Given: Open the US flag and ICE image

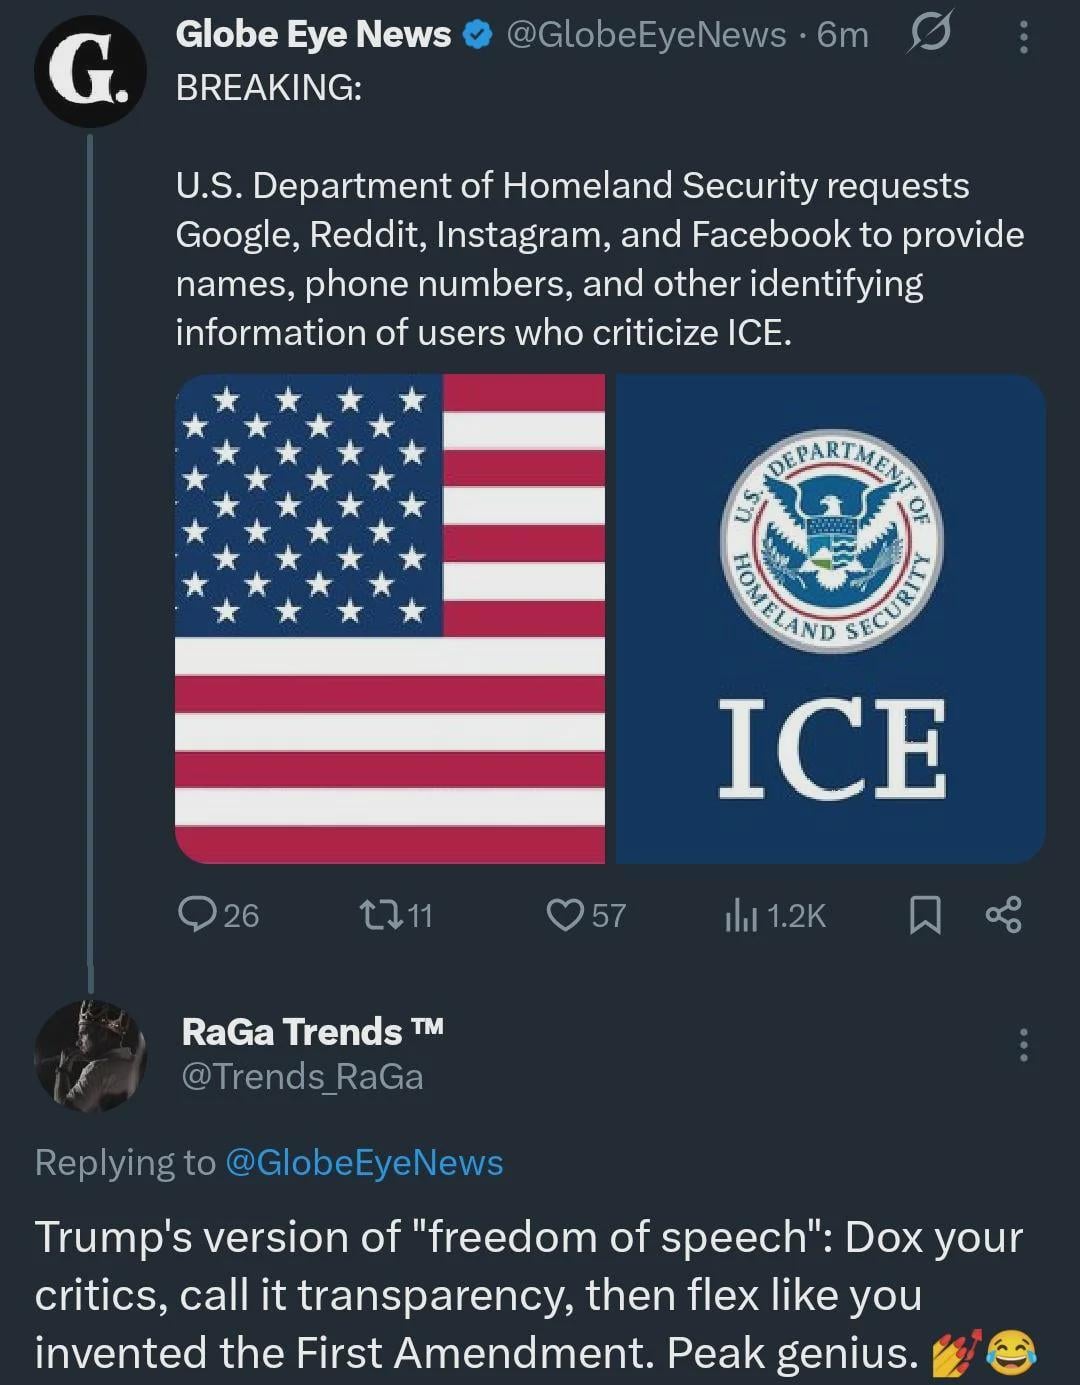Looking at the screenshot, I should [x=610, y=618].
